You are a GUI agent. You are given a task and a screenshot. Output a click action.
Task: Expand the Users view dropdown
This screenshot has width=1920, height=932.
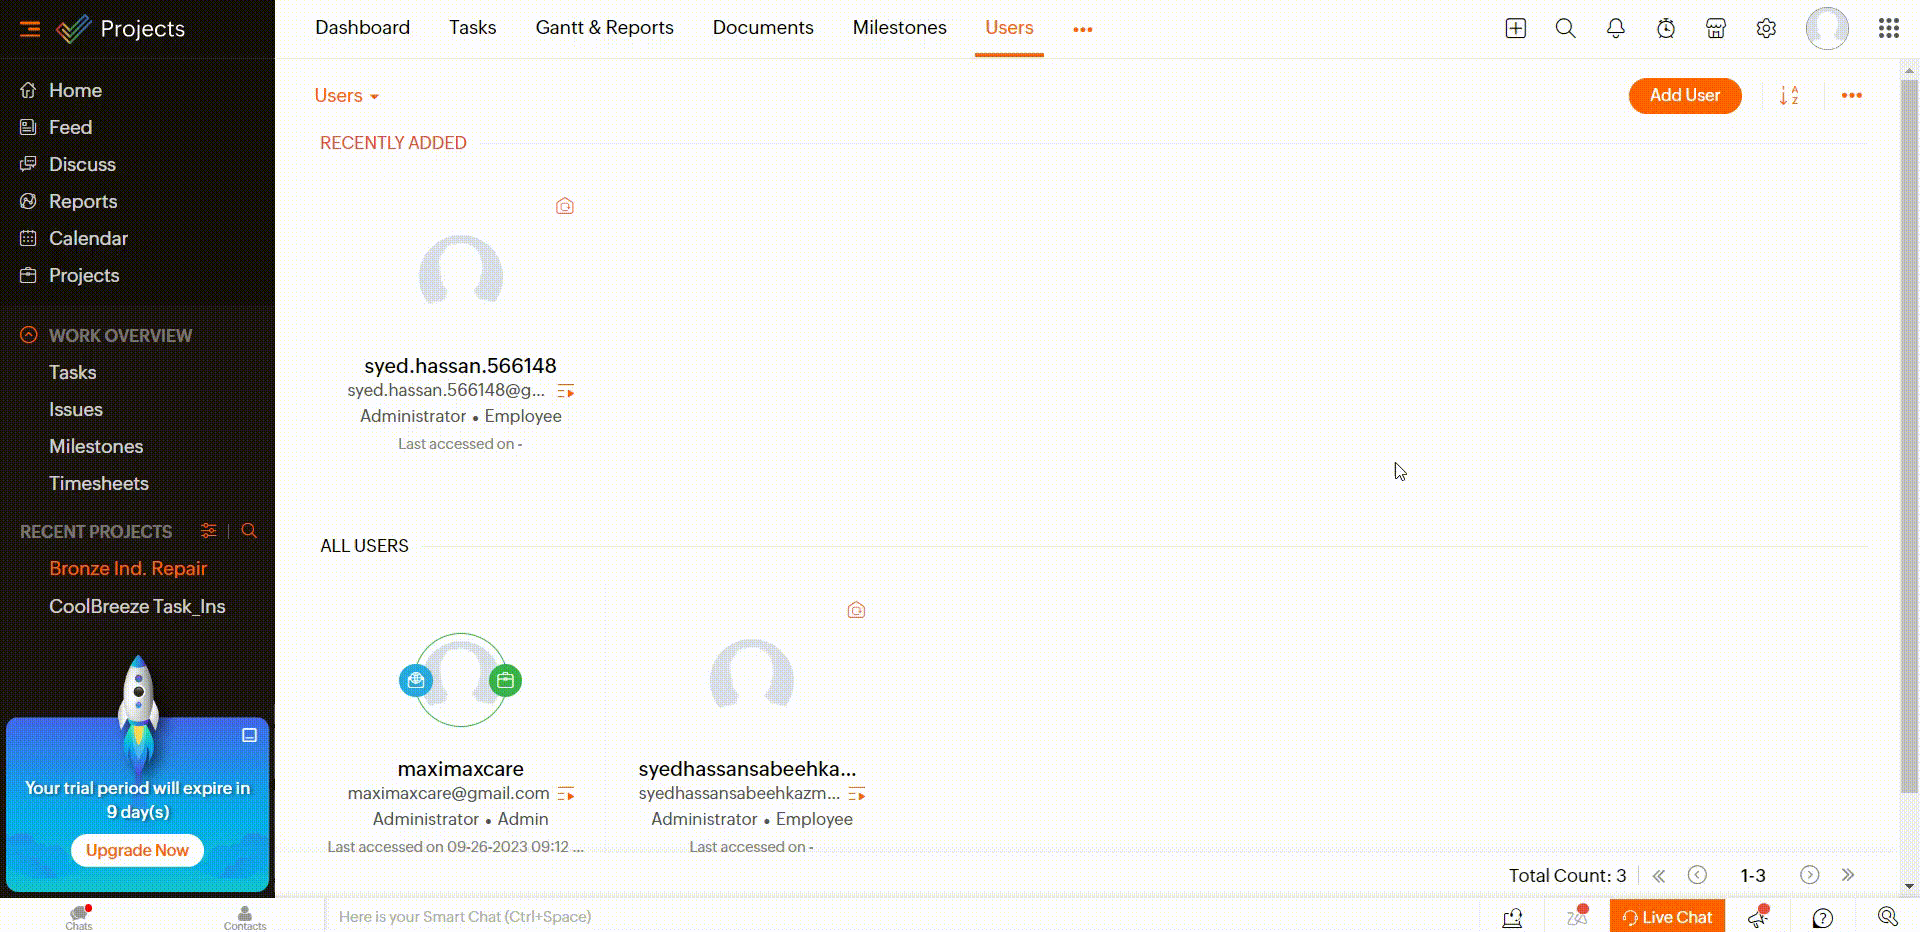pos(346,96)
